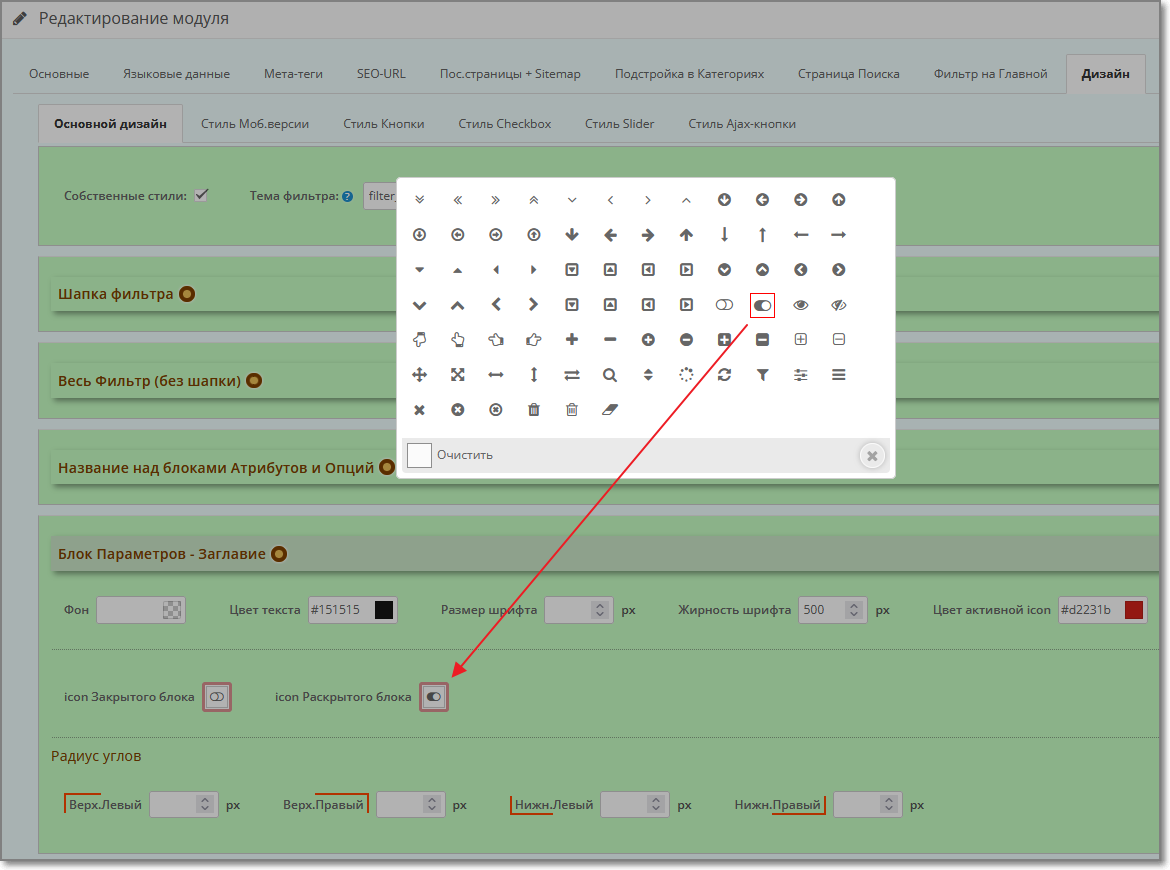Choose the dotted spinner circle icon

click(686, 375)
